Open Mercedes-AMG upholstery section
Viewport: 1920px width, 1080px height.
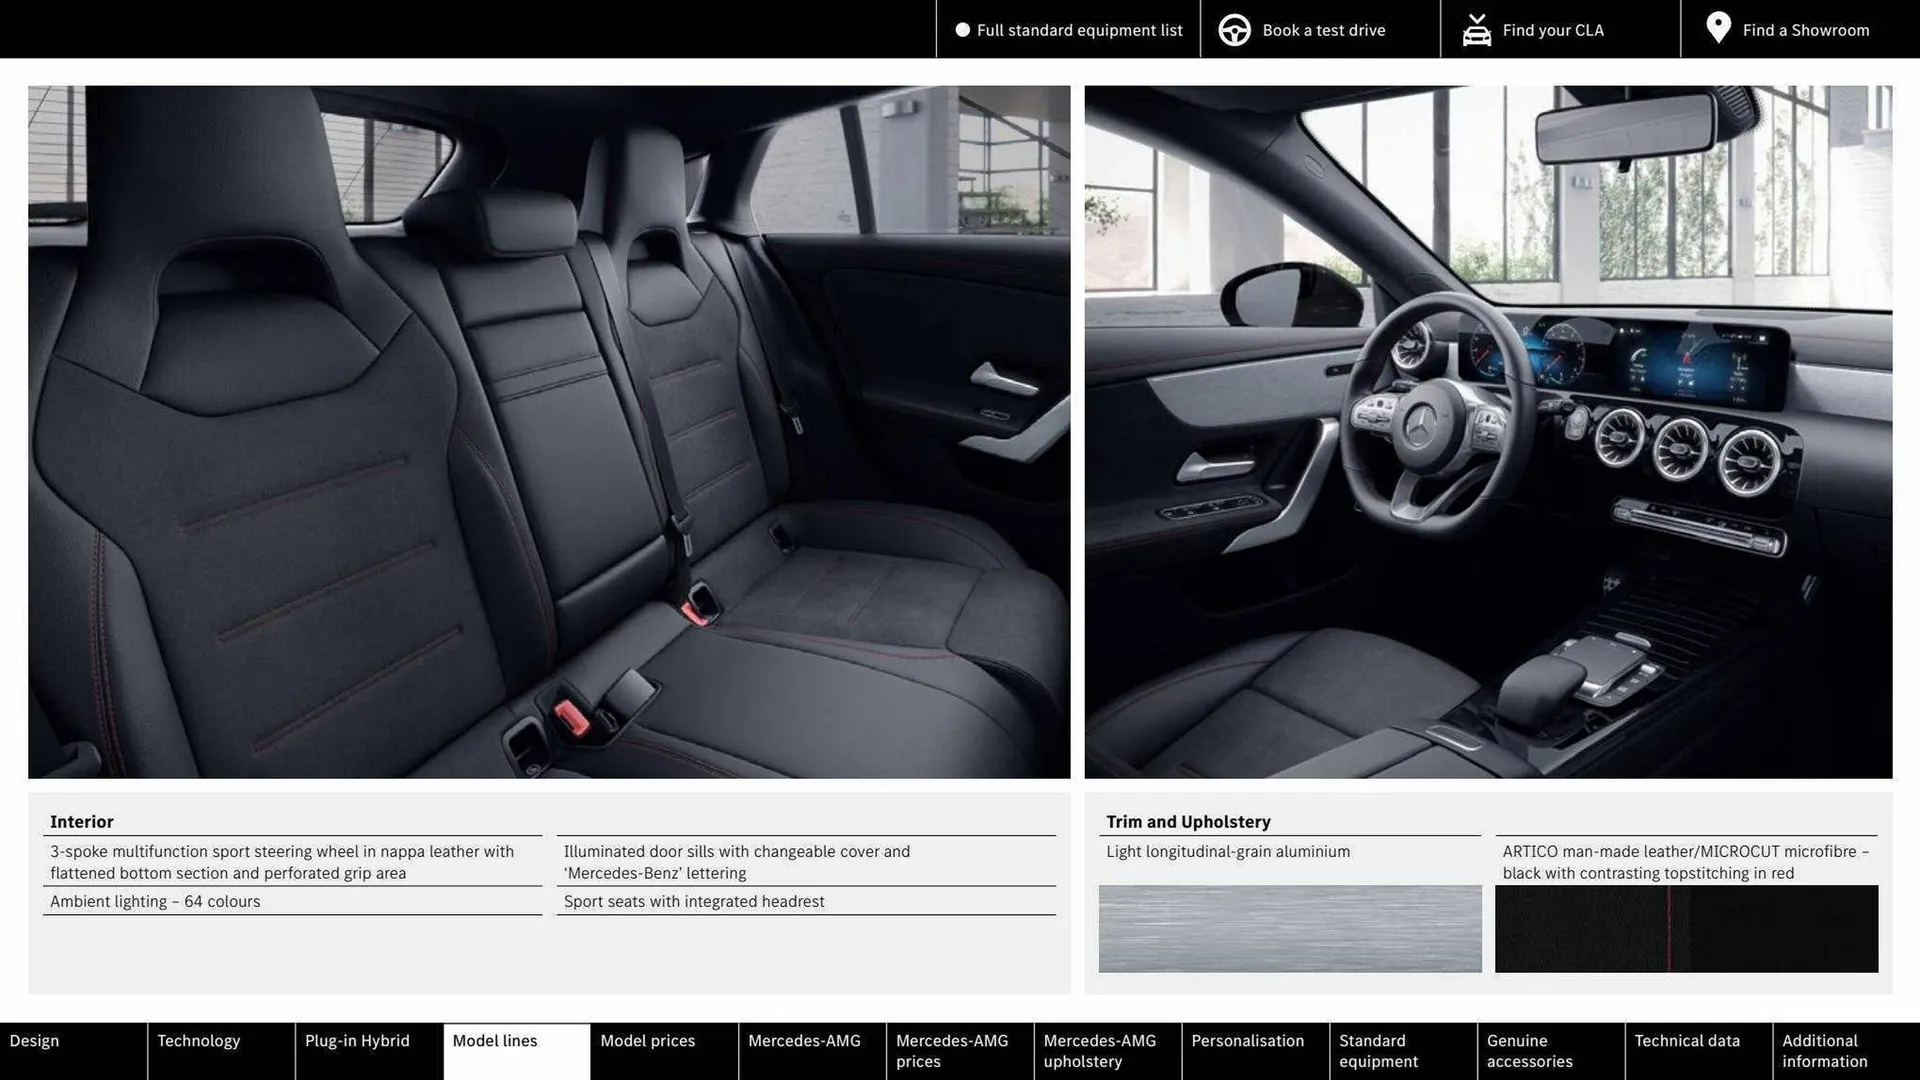click(1100, 1050)
